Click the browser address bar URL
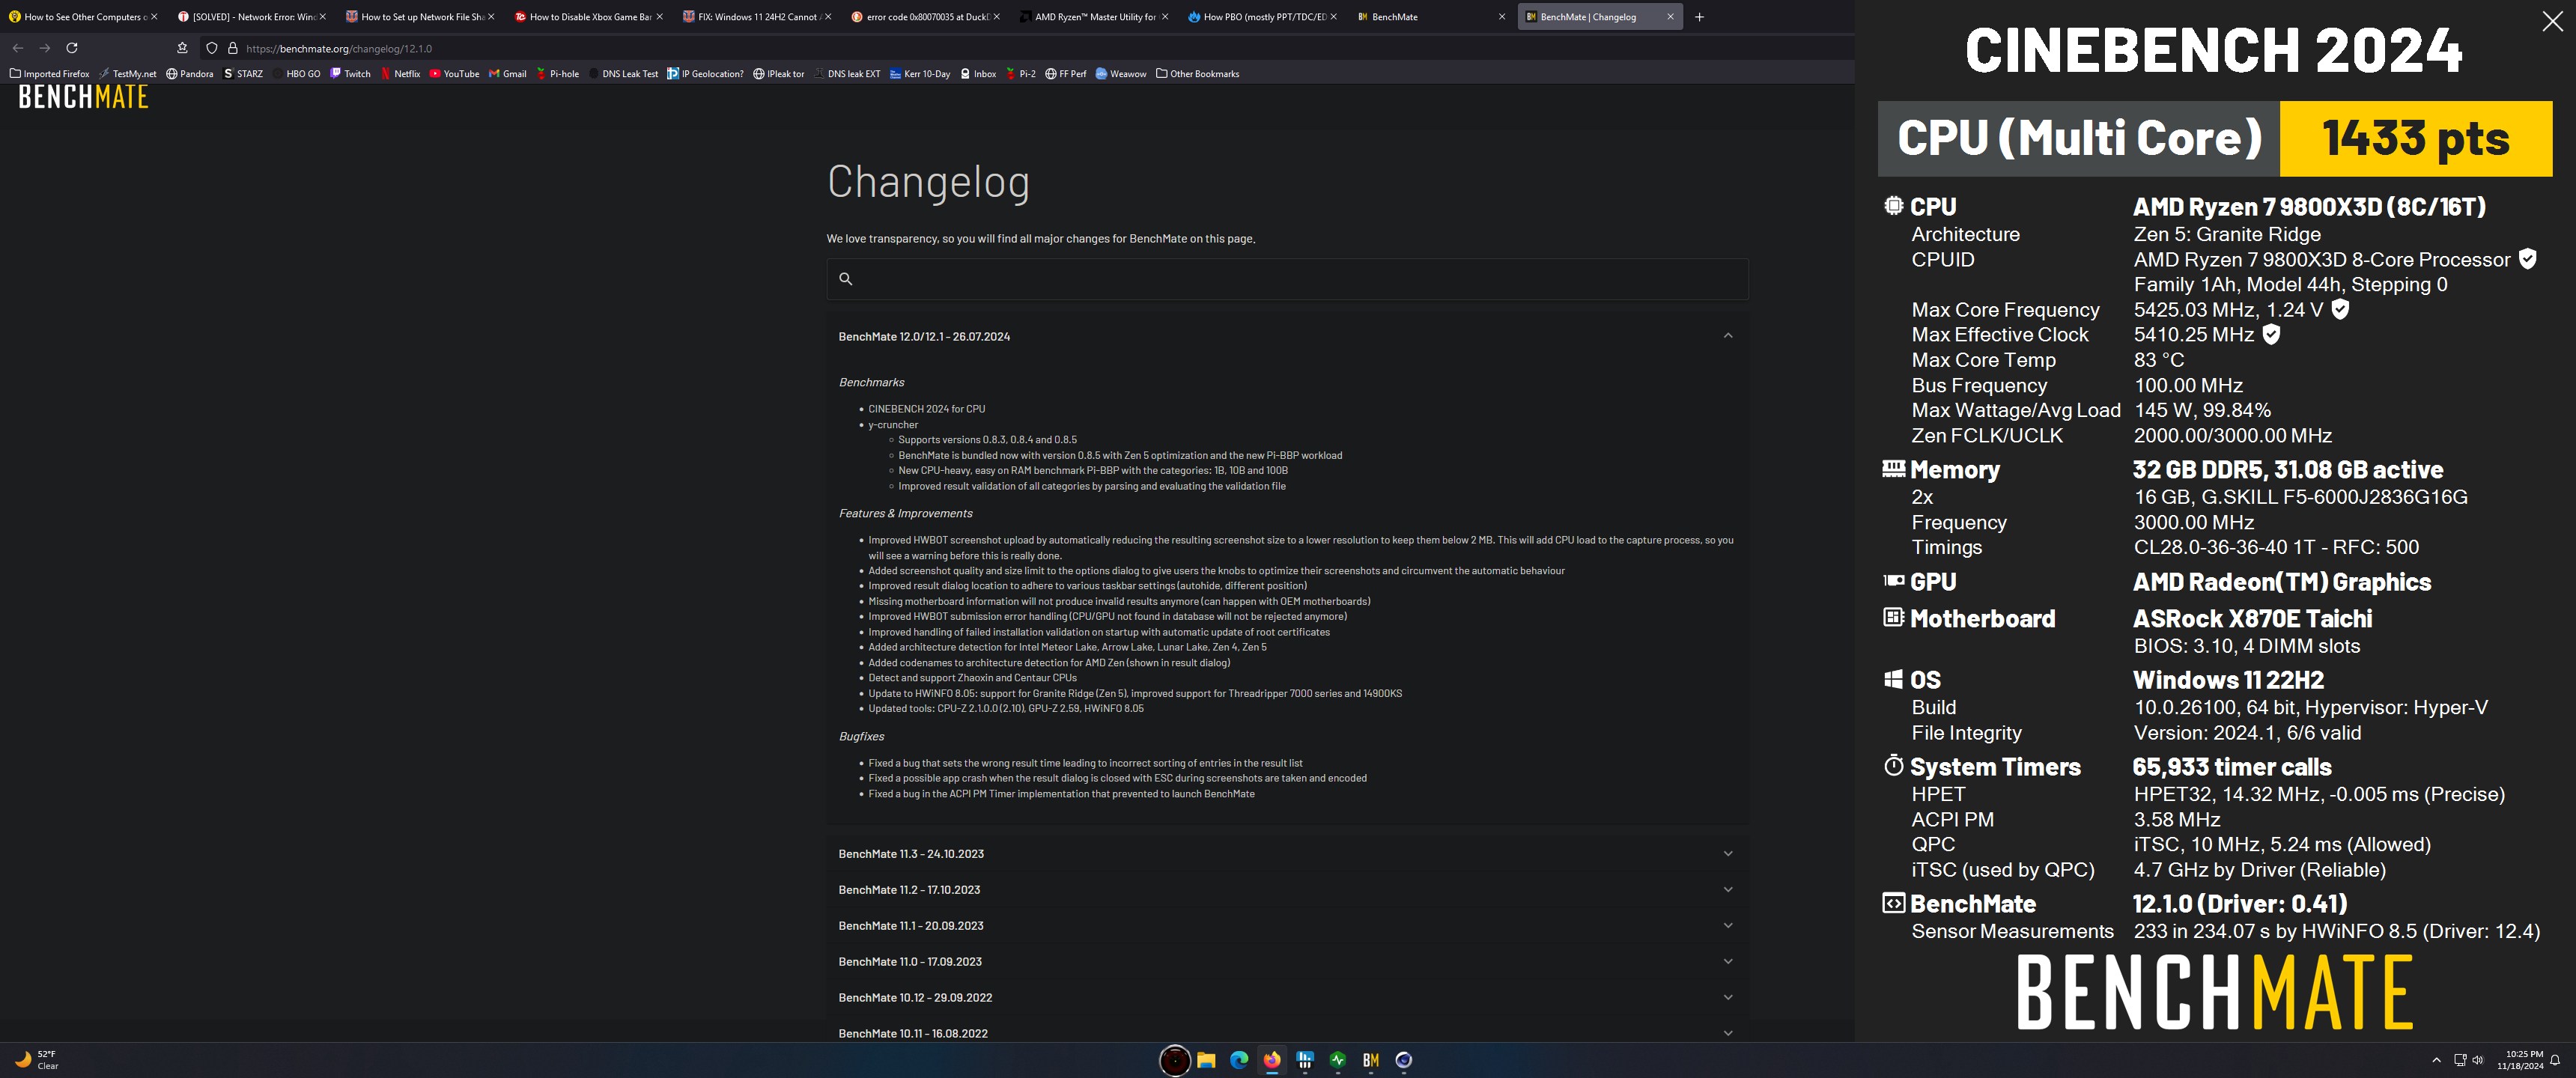The width and height of the screenshot is (2576, 1078). pos(339,48)
